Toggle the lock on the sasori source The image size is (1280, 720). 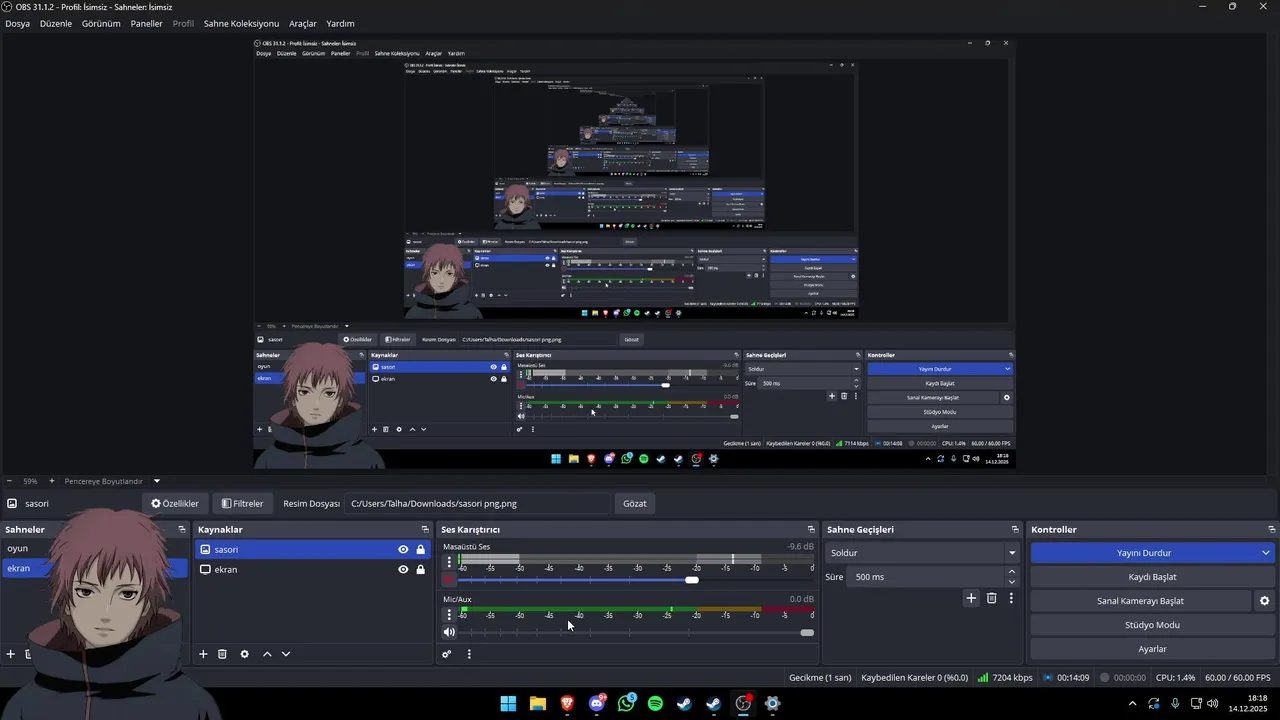click(x=420, y=549)
